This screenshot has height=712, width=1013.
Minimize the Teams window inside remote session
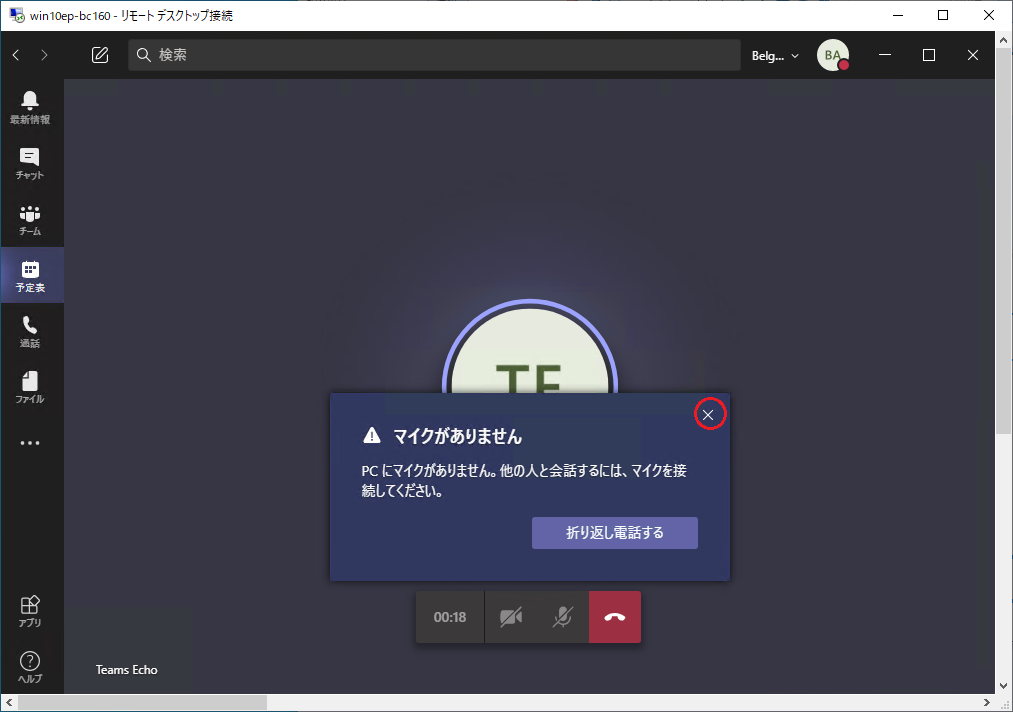885,55
